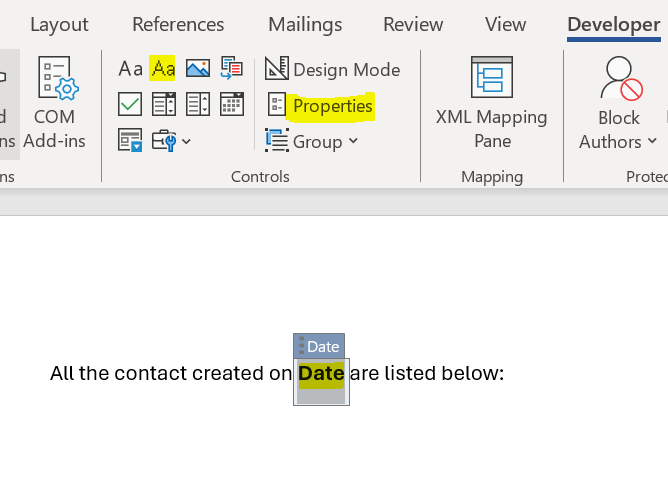Insert a Rich Text Content Control
Viewport: 668px width, 487px height.
coord(130,69)
